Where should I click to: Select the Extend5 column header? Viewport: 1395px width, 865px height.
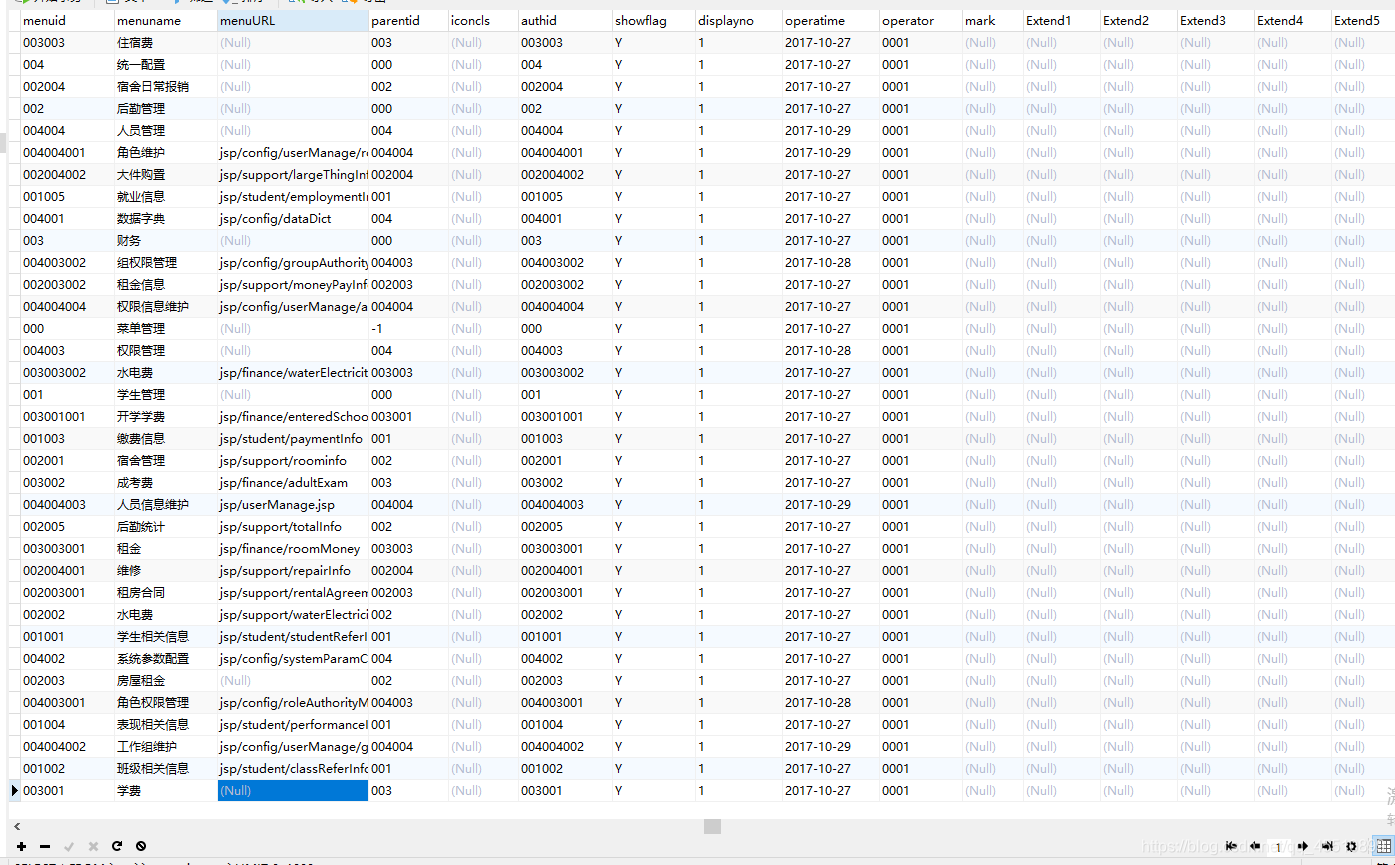click(1363, 20)
